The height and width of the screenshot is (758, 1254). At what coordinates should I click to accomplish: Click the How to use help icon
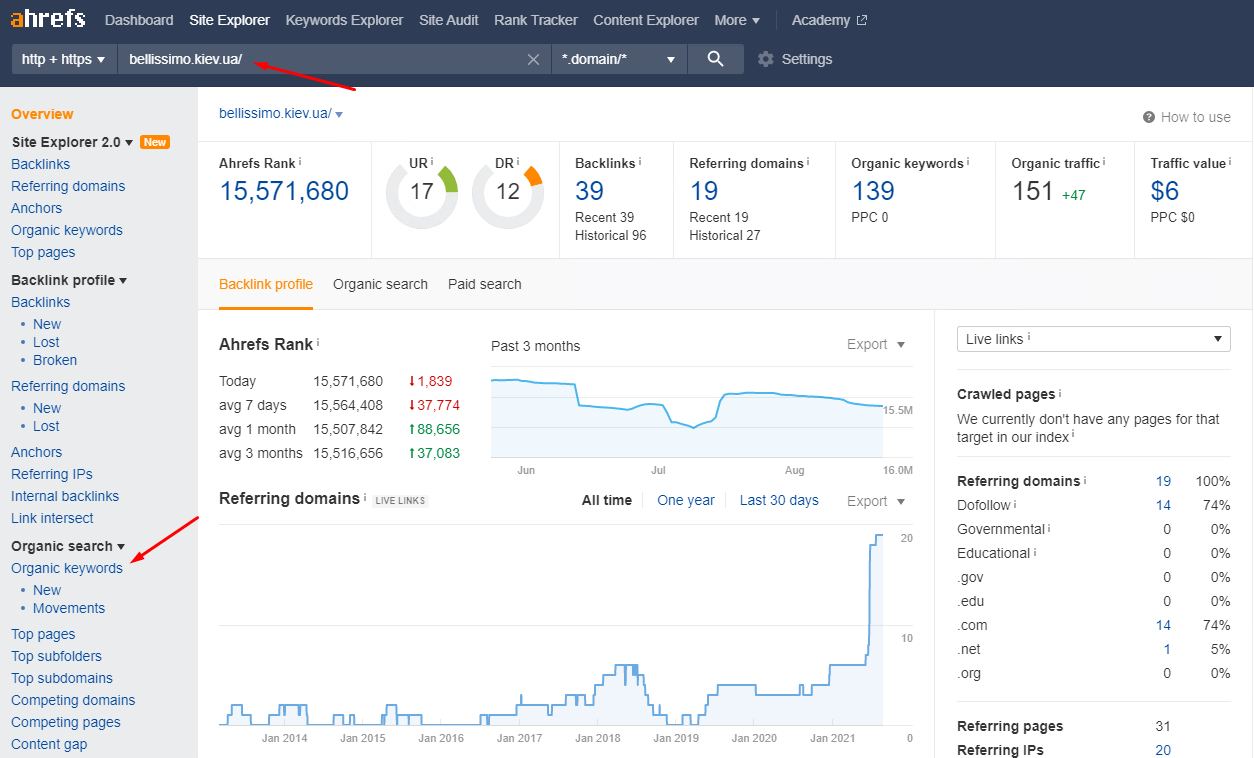point(1149,117)
